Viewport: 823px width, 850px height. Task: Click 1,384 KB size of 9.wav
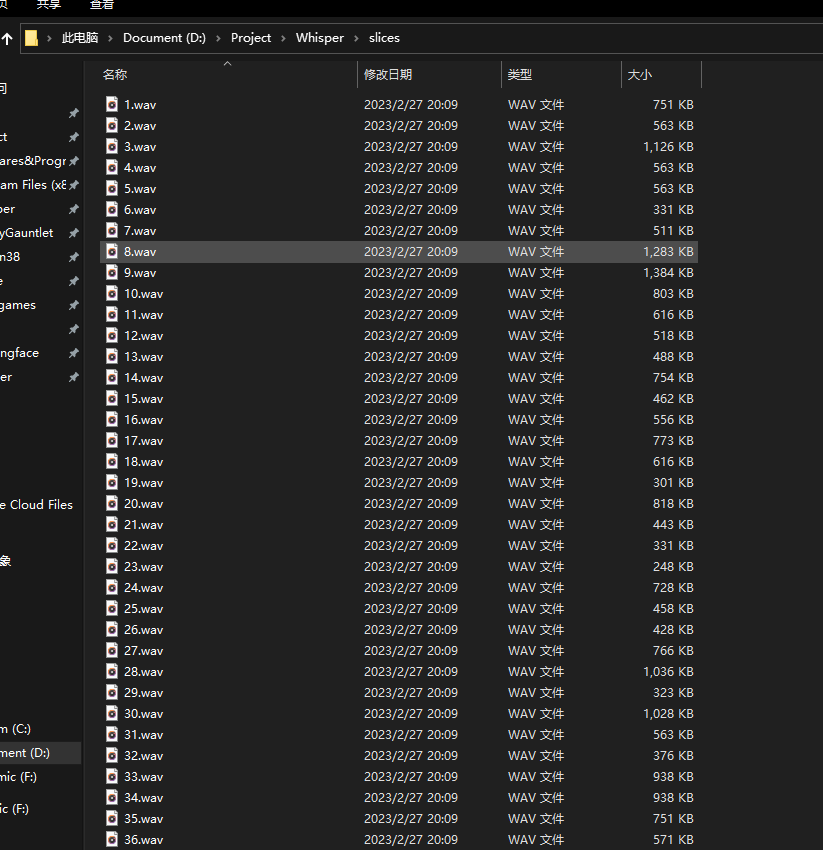[668, 273]
